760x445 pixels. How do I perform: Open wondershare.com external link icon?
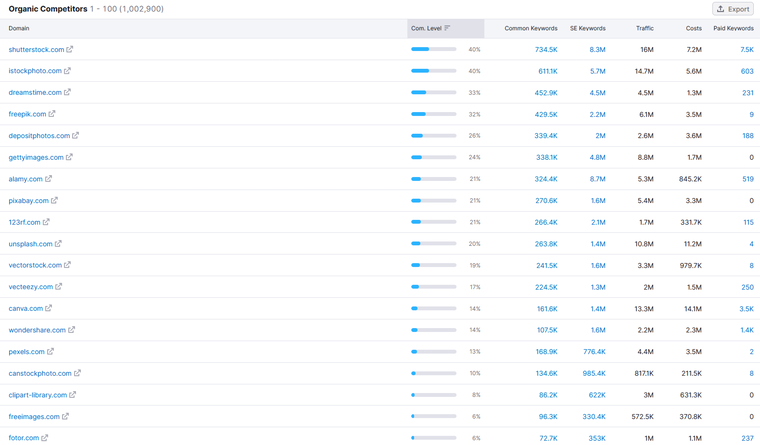pyautogui.click(x=72, y=330)
